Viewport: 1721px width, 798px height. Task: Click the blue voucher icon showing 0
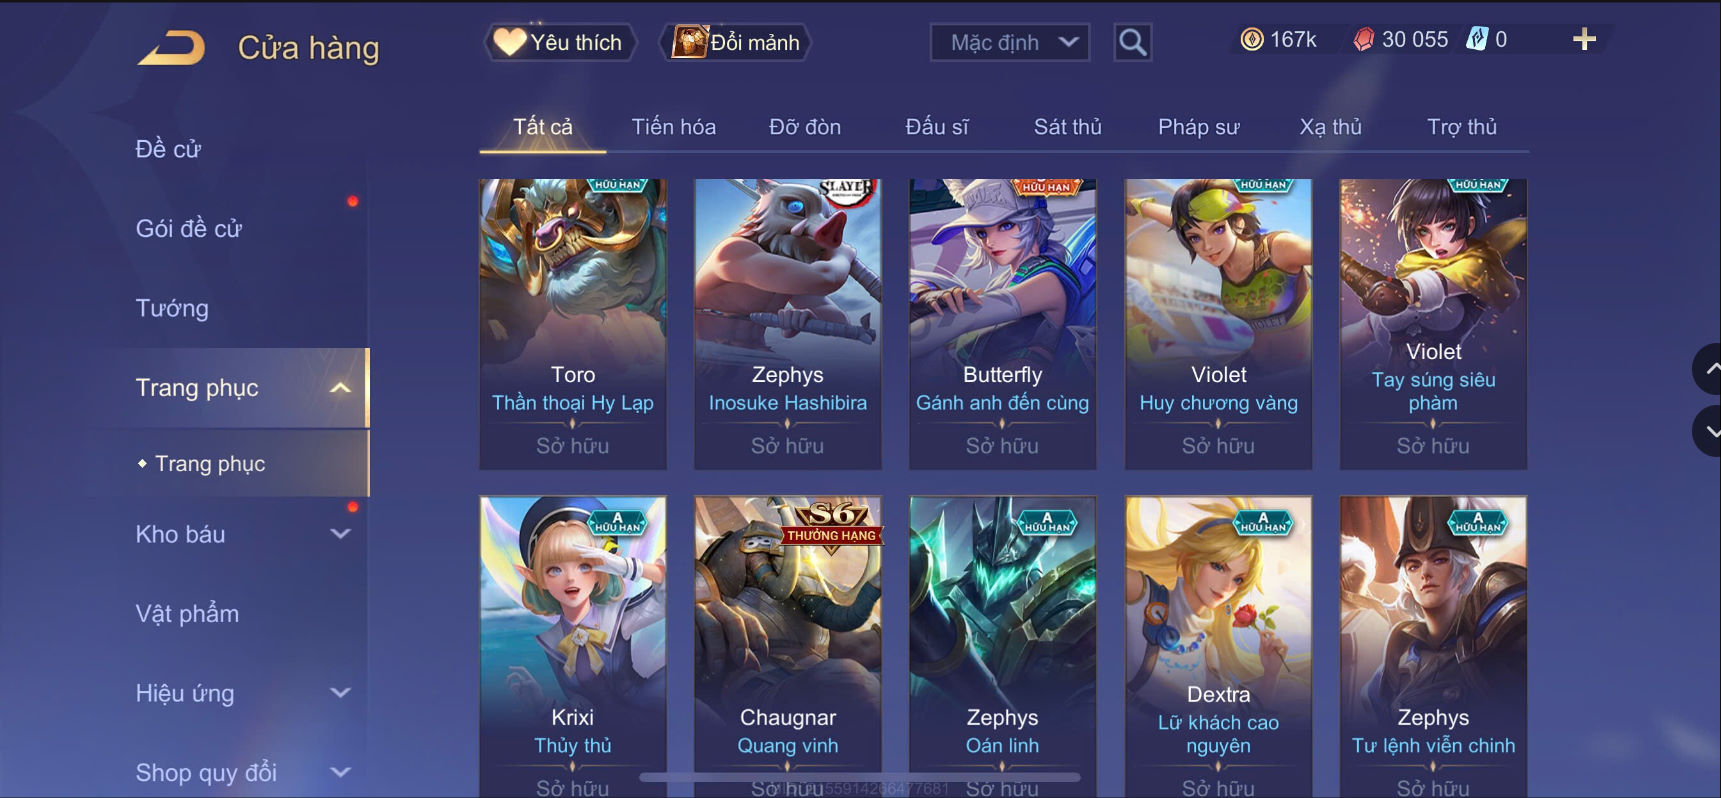click(1477, 39)
